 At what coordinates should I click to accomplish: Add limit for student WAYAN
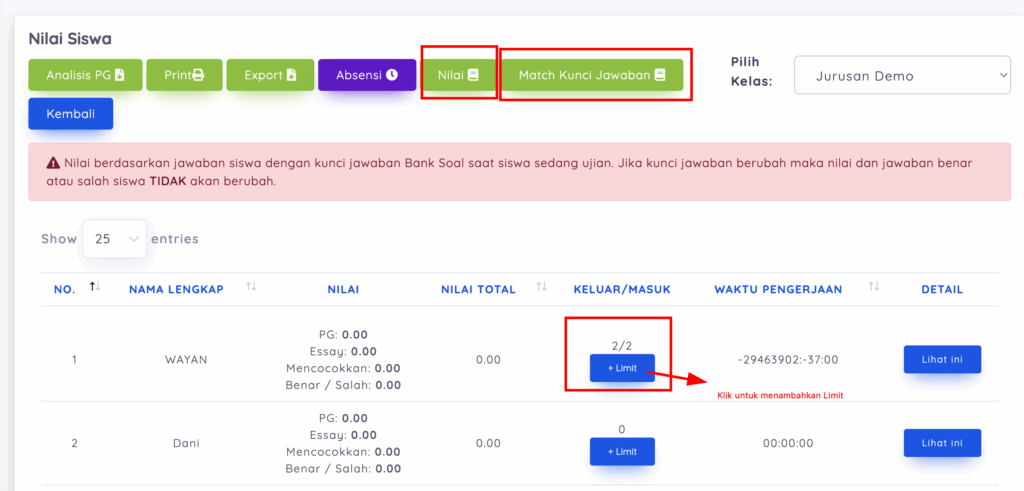point(622,368)
